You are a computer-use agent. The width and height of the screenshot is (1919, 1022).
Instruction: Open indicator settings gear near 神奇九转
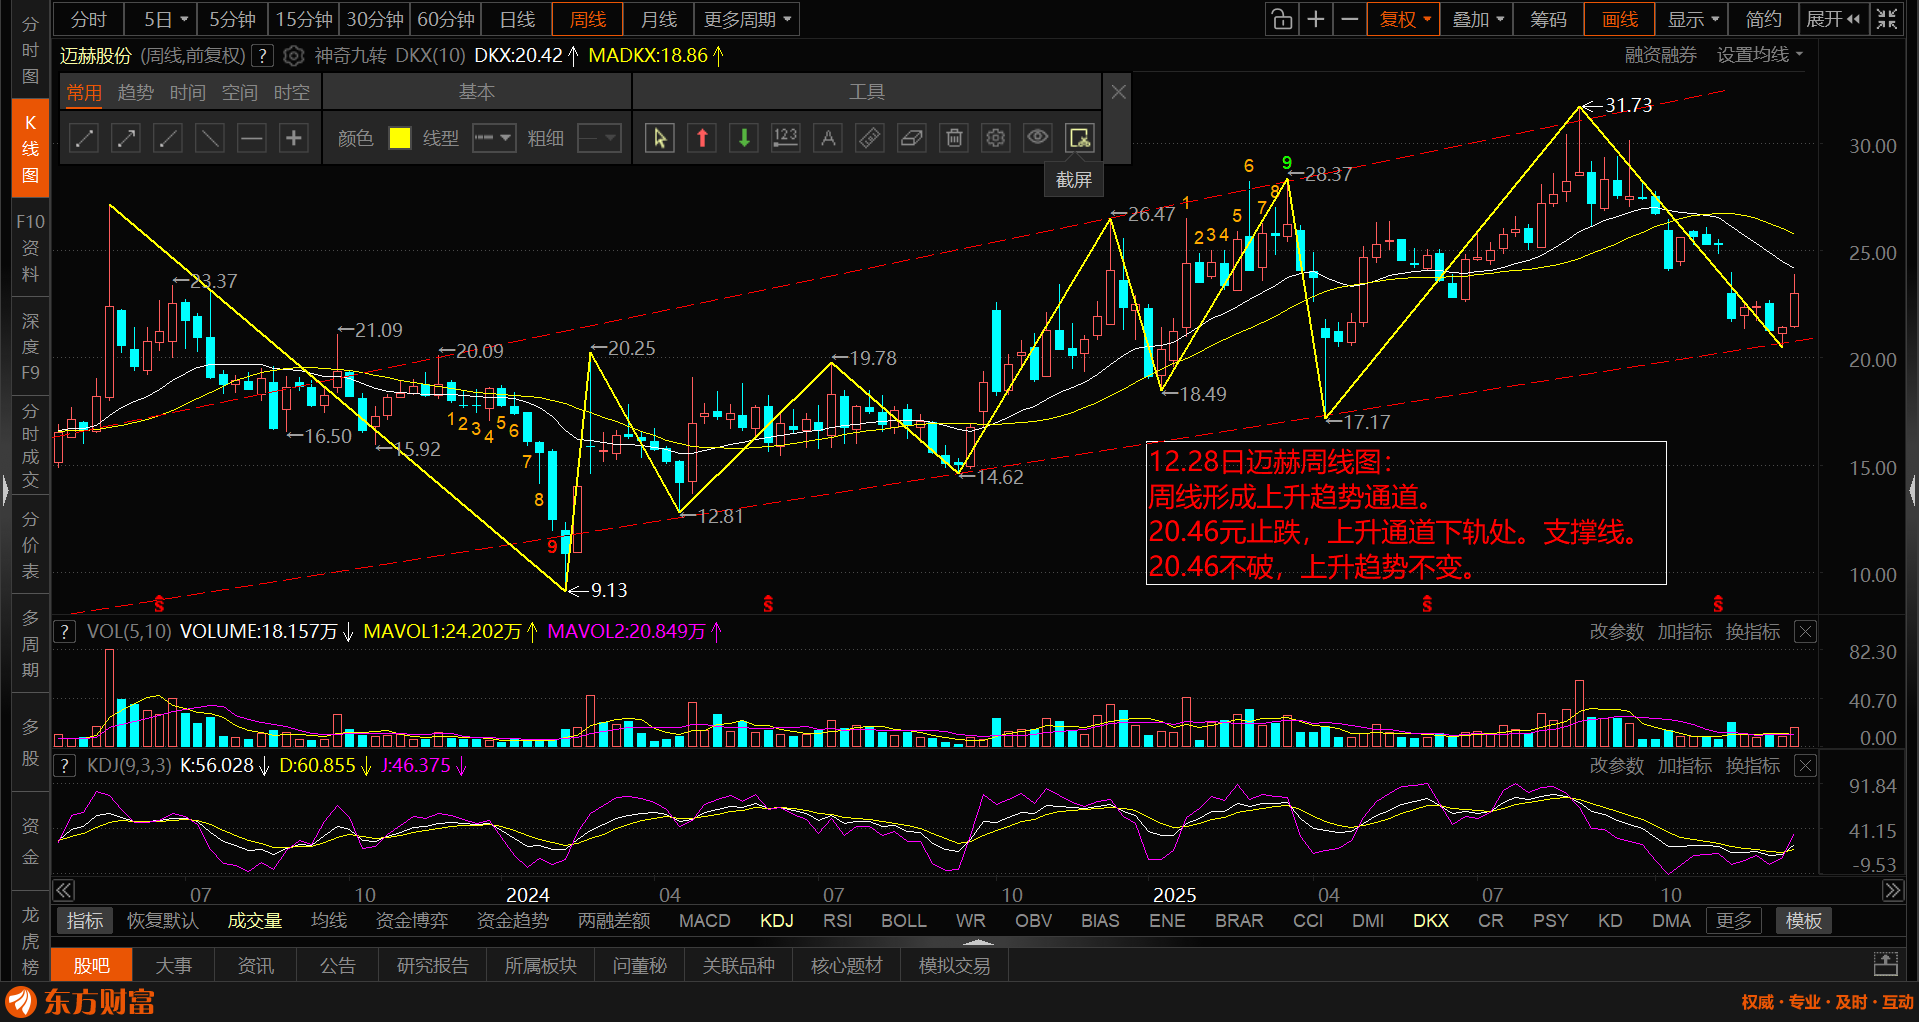point(294,56)
